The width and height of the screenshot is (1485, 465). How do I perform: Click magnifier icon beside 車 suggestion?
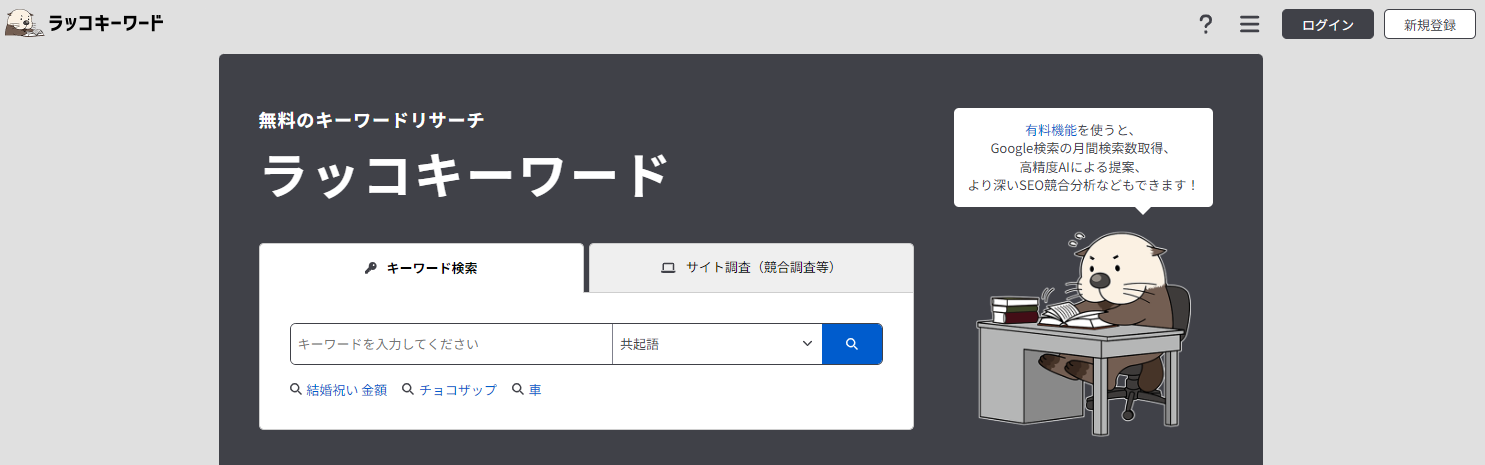point(518,389)
